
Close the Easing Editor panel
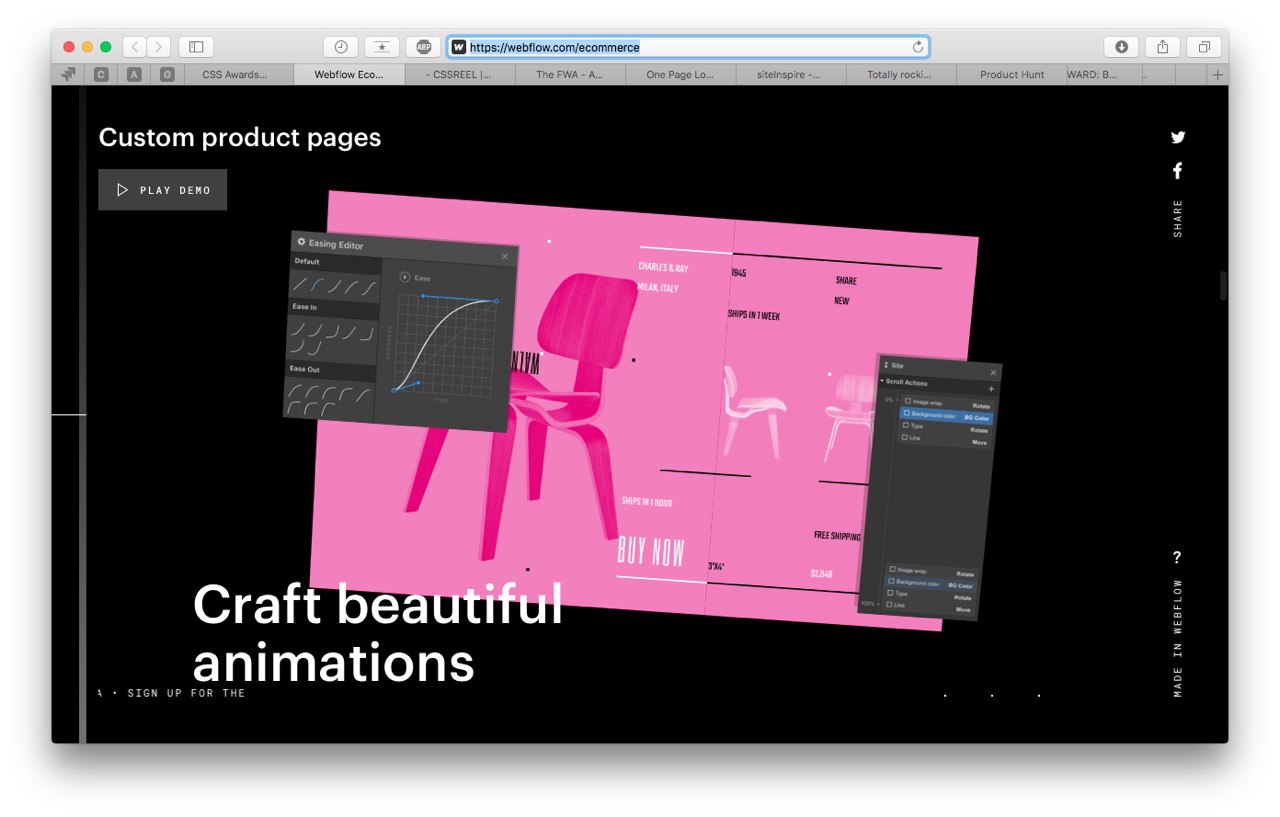pyautogui.click(x=505, y=257)
